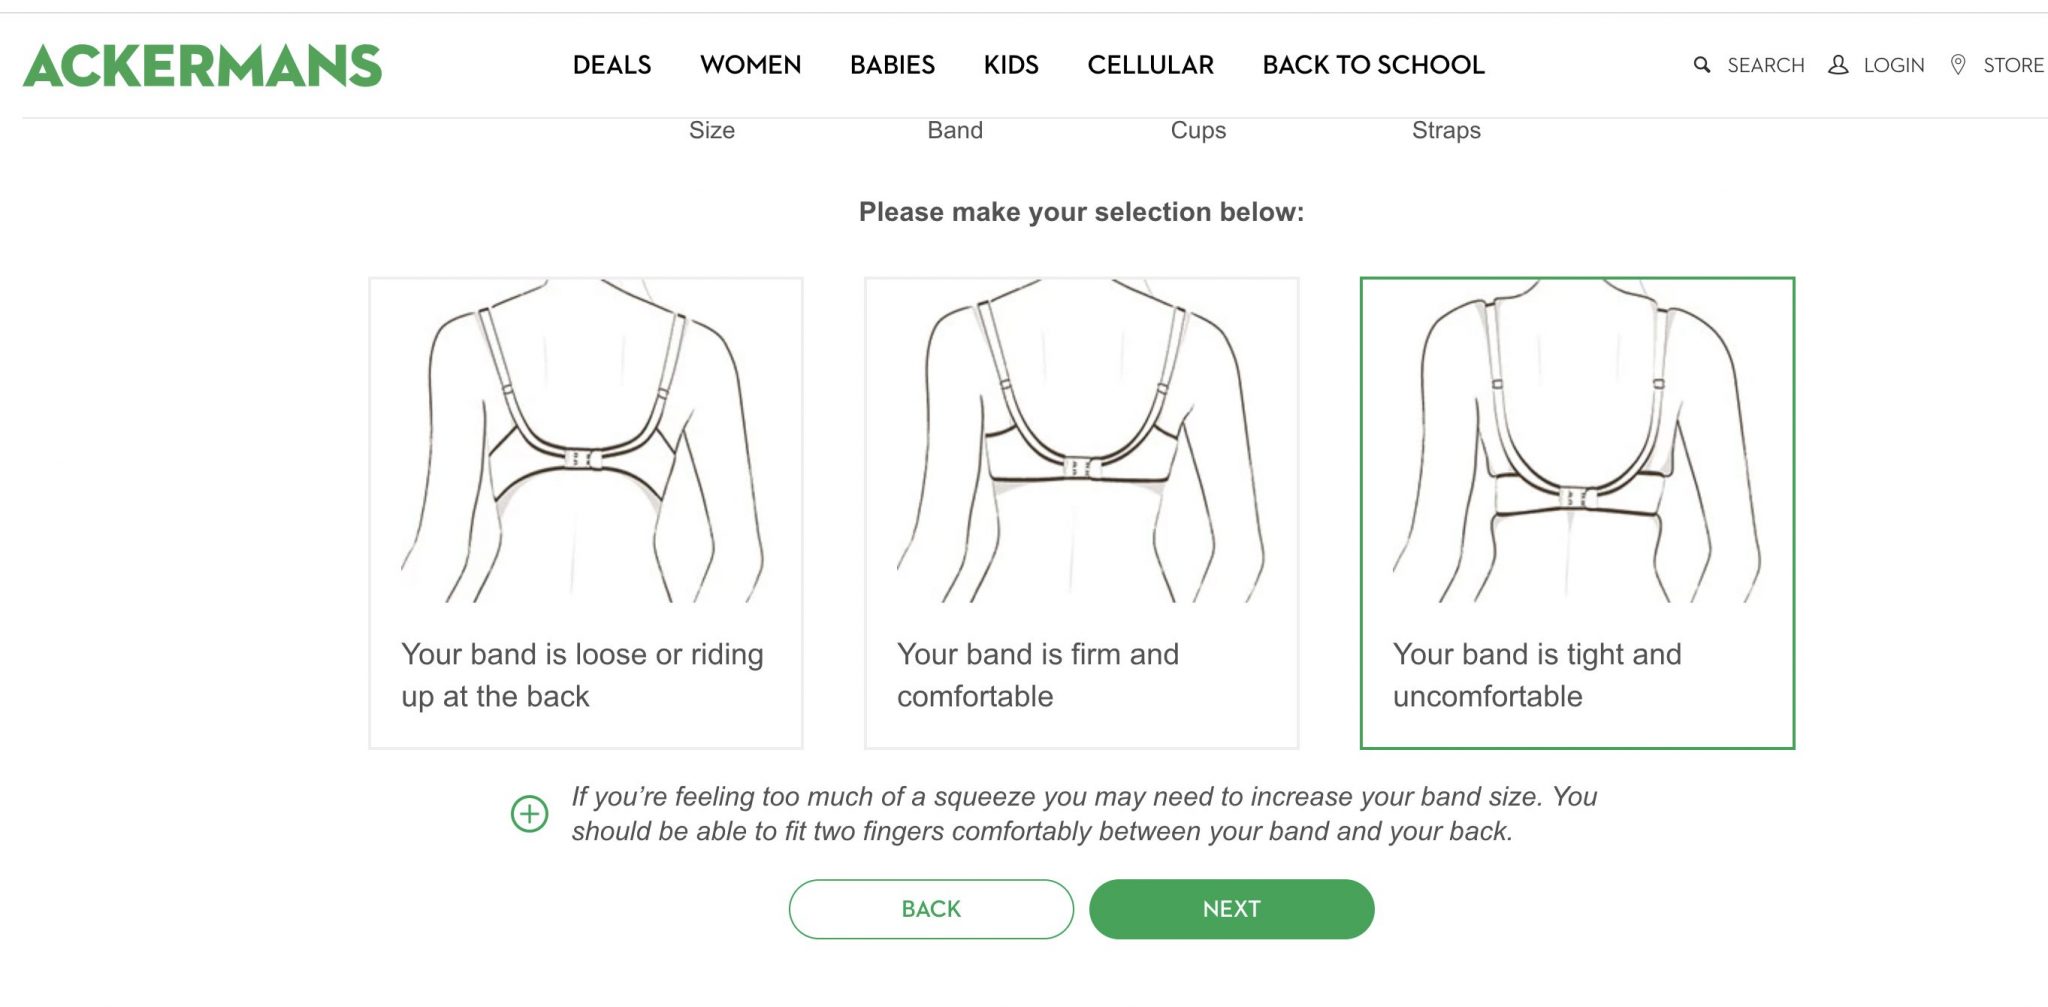This screenshot has width=2048, height=1007.
Task: Click the NEXT button
Action: (x=1231, y=909)
